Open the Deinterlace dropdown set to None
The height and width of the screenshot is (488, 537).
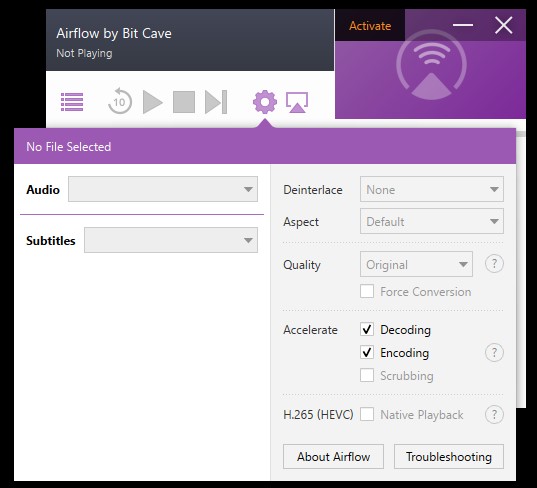point(432,189)
